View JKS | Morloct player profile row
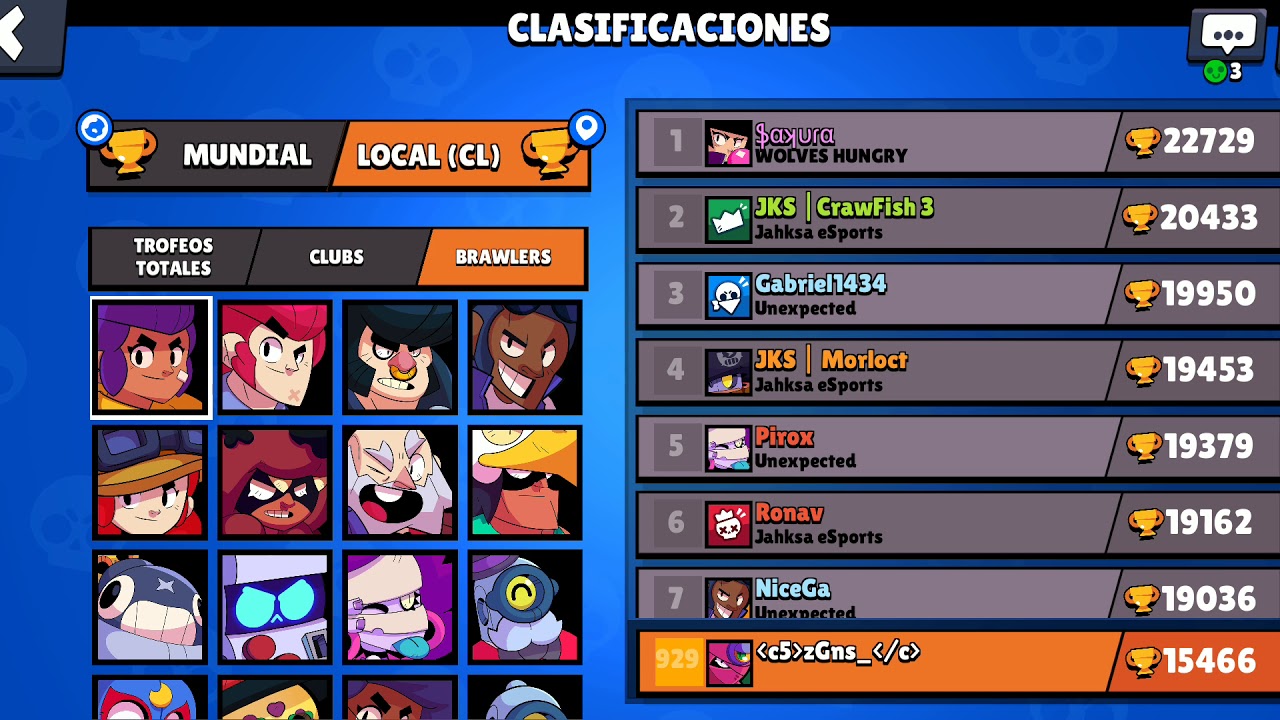Viewport: 1280px width, 720px height. point(957,371)
